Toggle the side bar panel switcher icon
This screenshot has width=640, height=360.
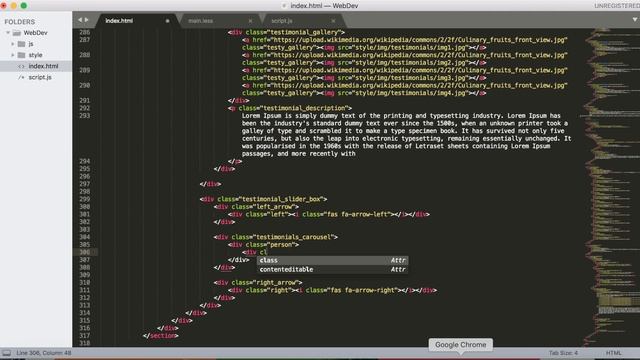pyautogui.click(x=7, y=353)
